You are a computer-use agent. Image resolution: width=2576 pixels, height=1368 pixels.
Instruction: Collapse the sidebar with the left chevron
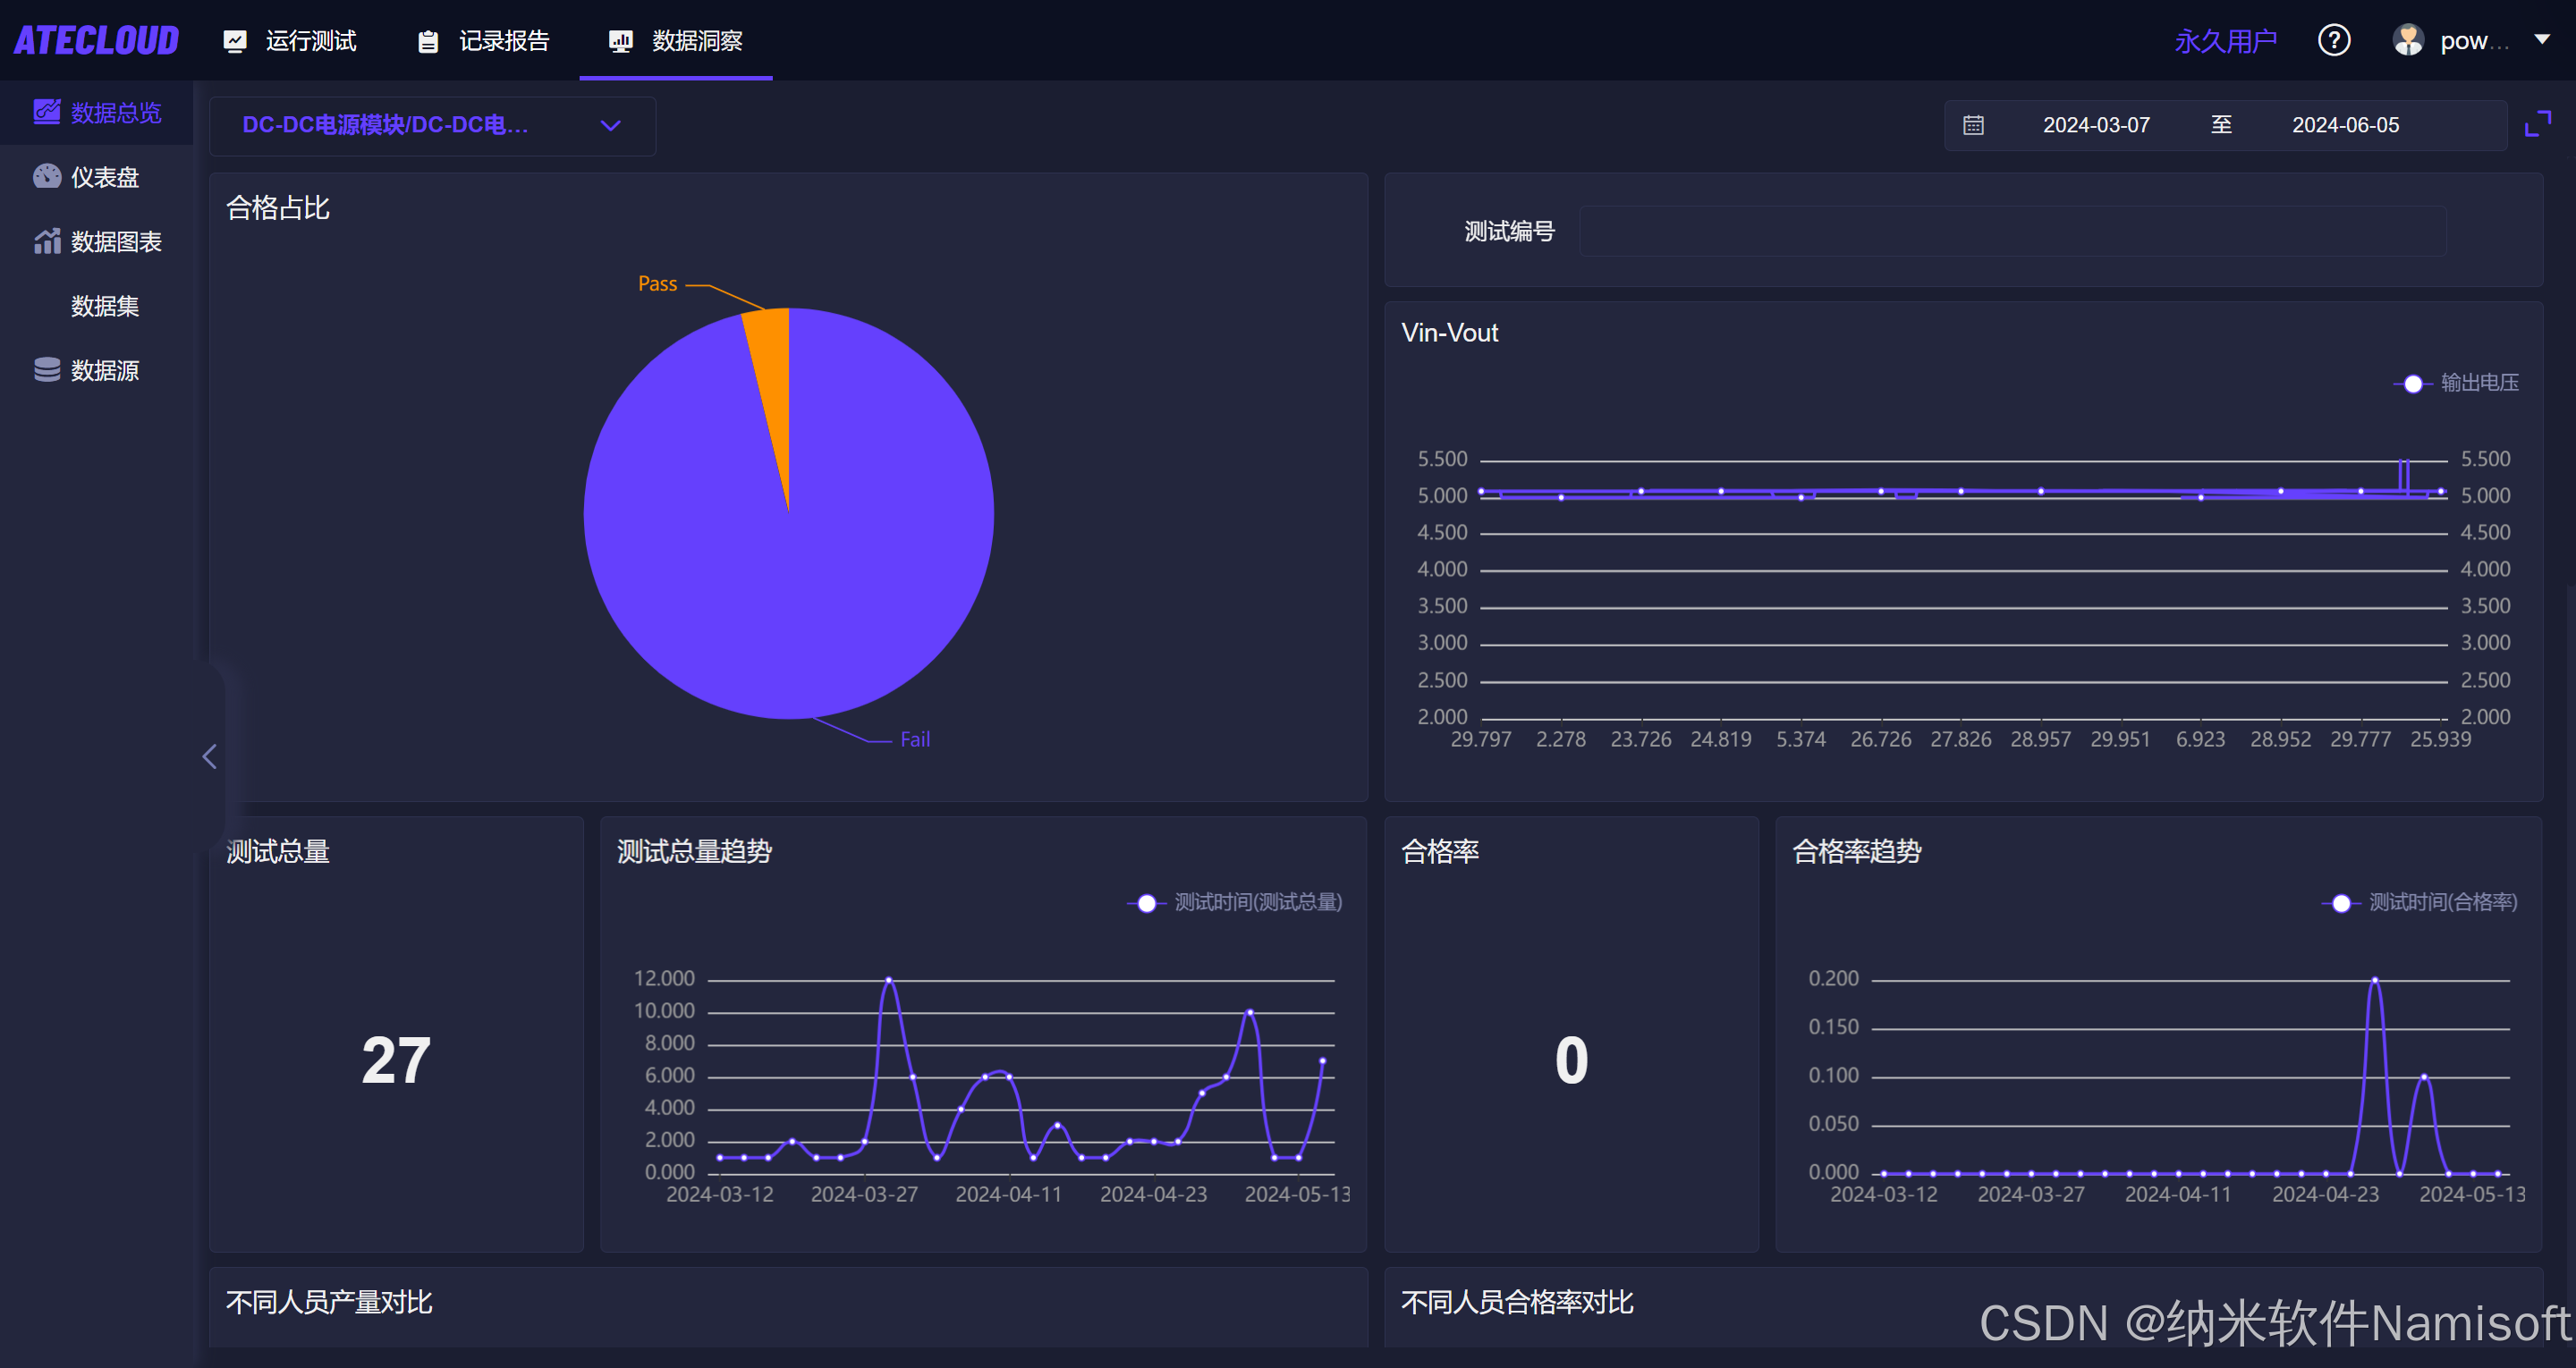(x=209, y=756)
